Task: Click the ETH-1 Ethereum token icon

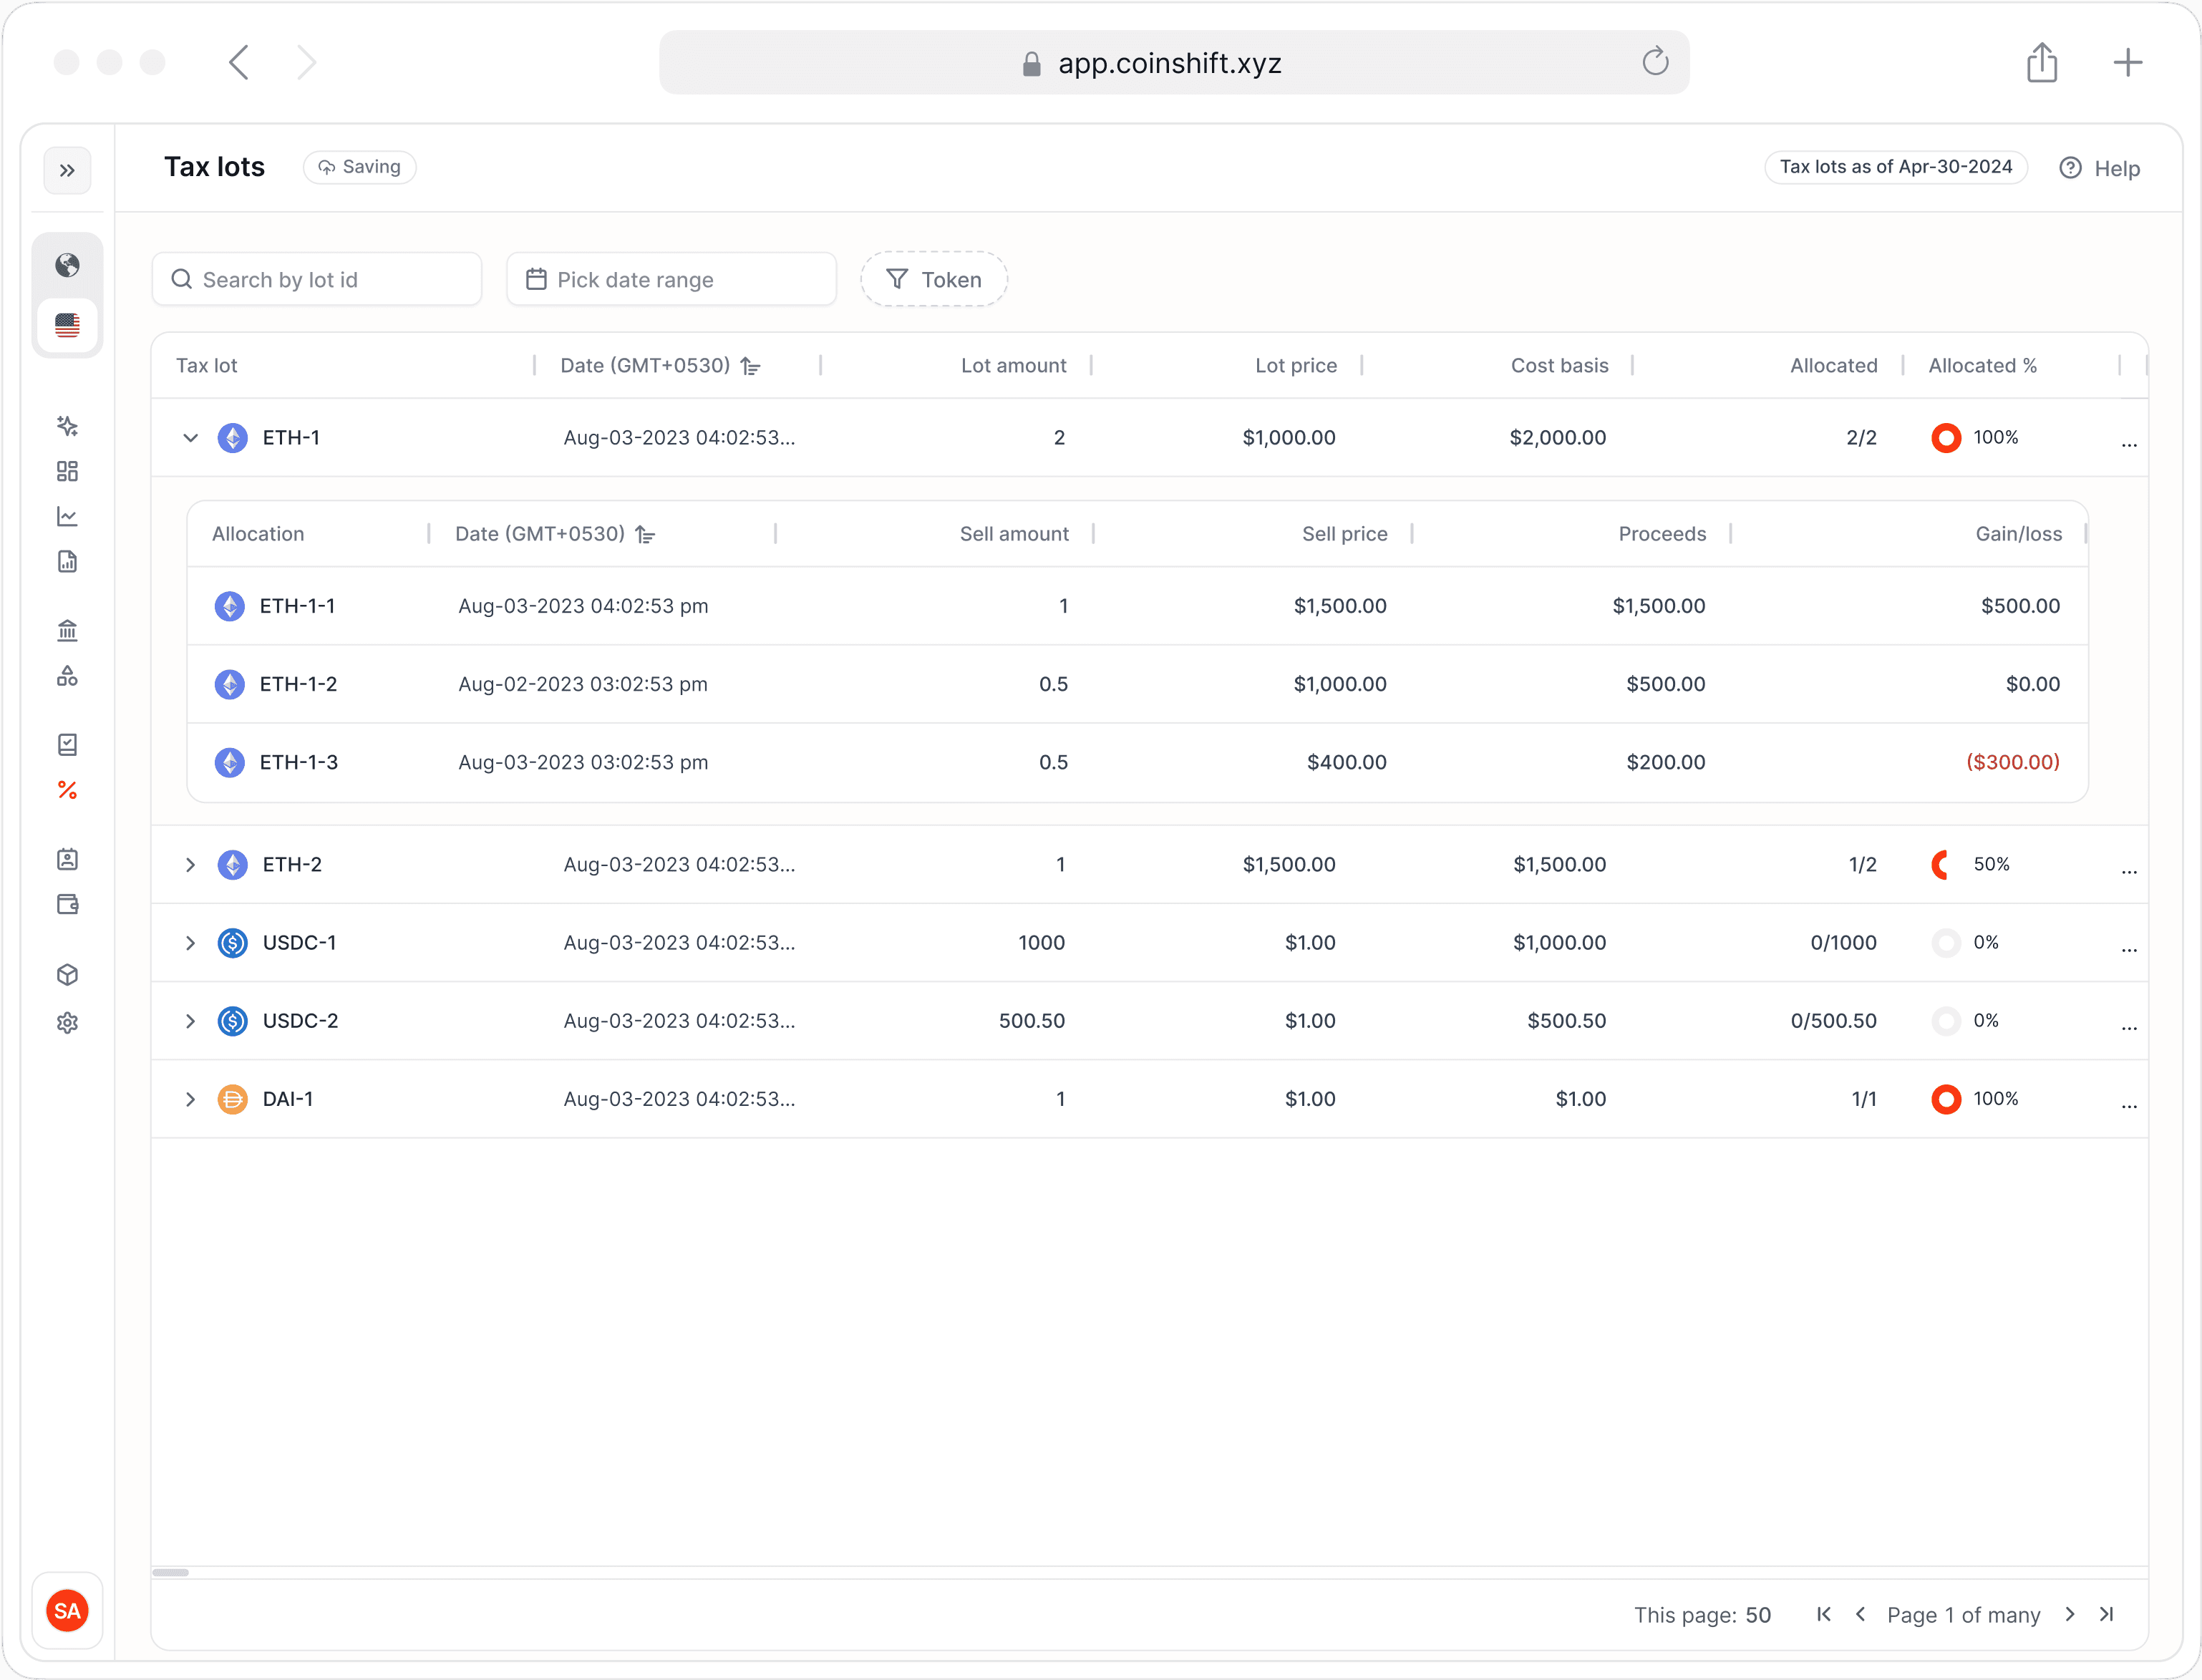Action: tap(232, 438)
